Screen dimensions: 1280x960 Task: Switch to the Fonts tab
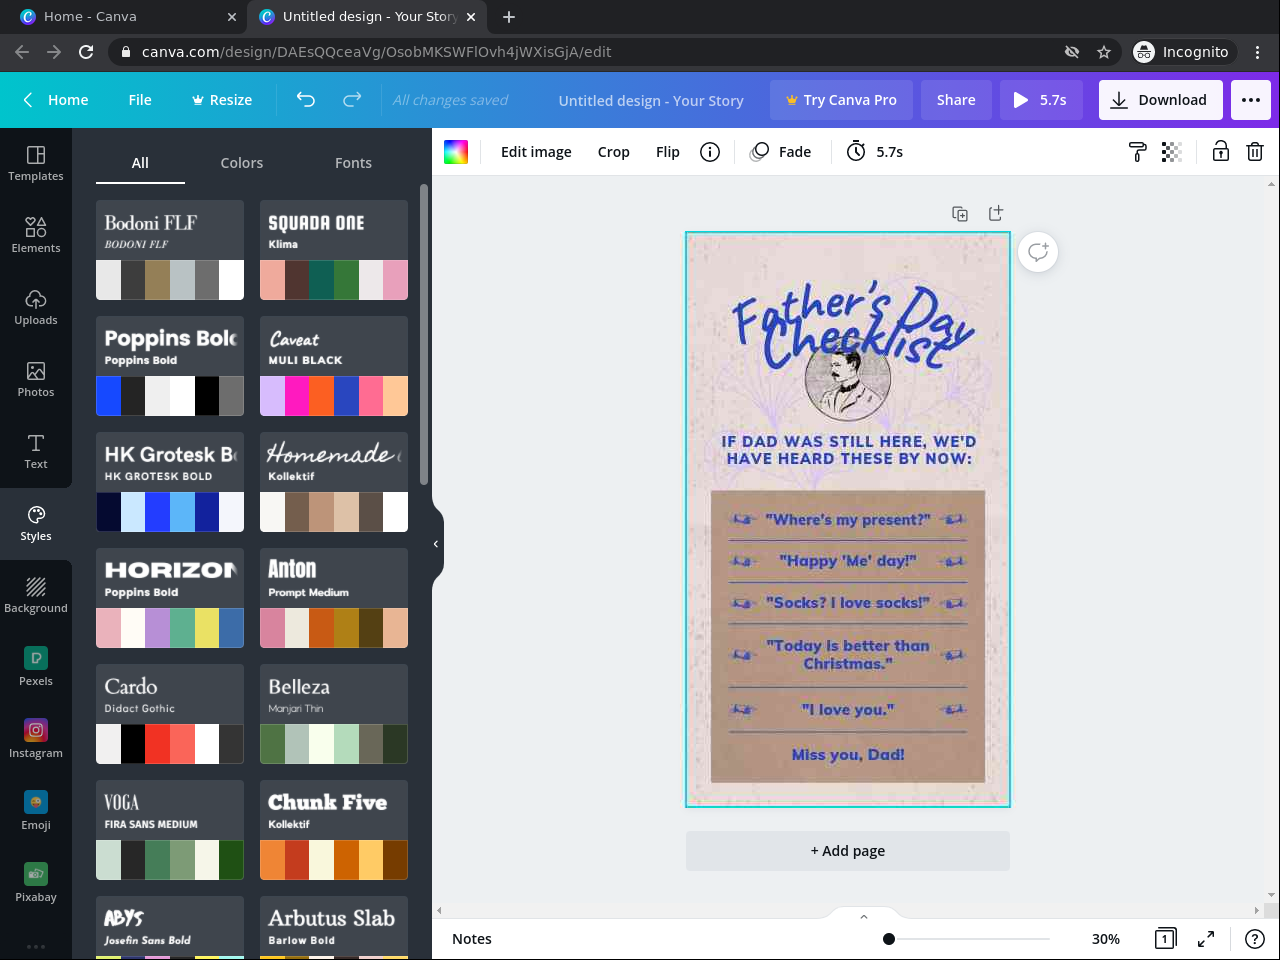pos(353,163)
